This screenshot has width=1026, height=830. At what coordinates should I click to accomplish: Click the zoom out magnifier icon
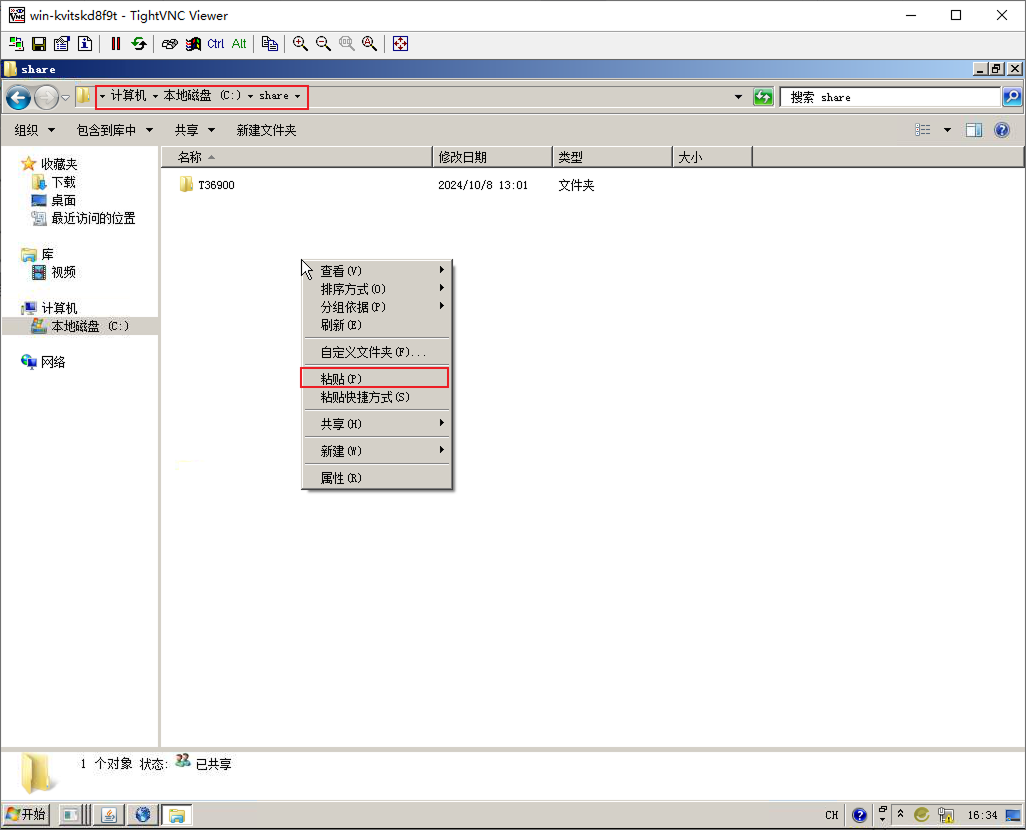[x=323, y=44]
